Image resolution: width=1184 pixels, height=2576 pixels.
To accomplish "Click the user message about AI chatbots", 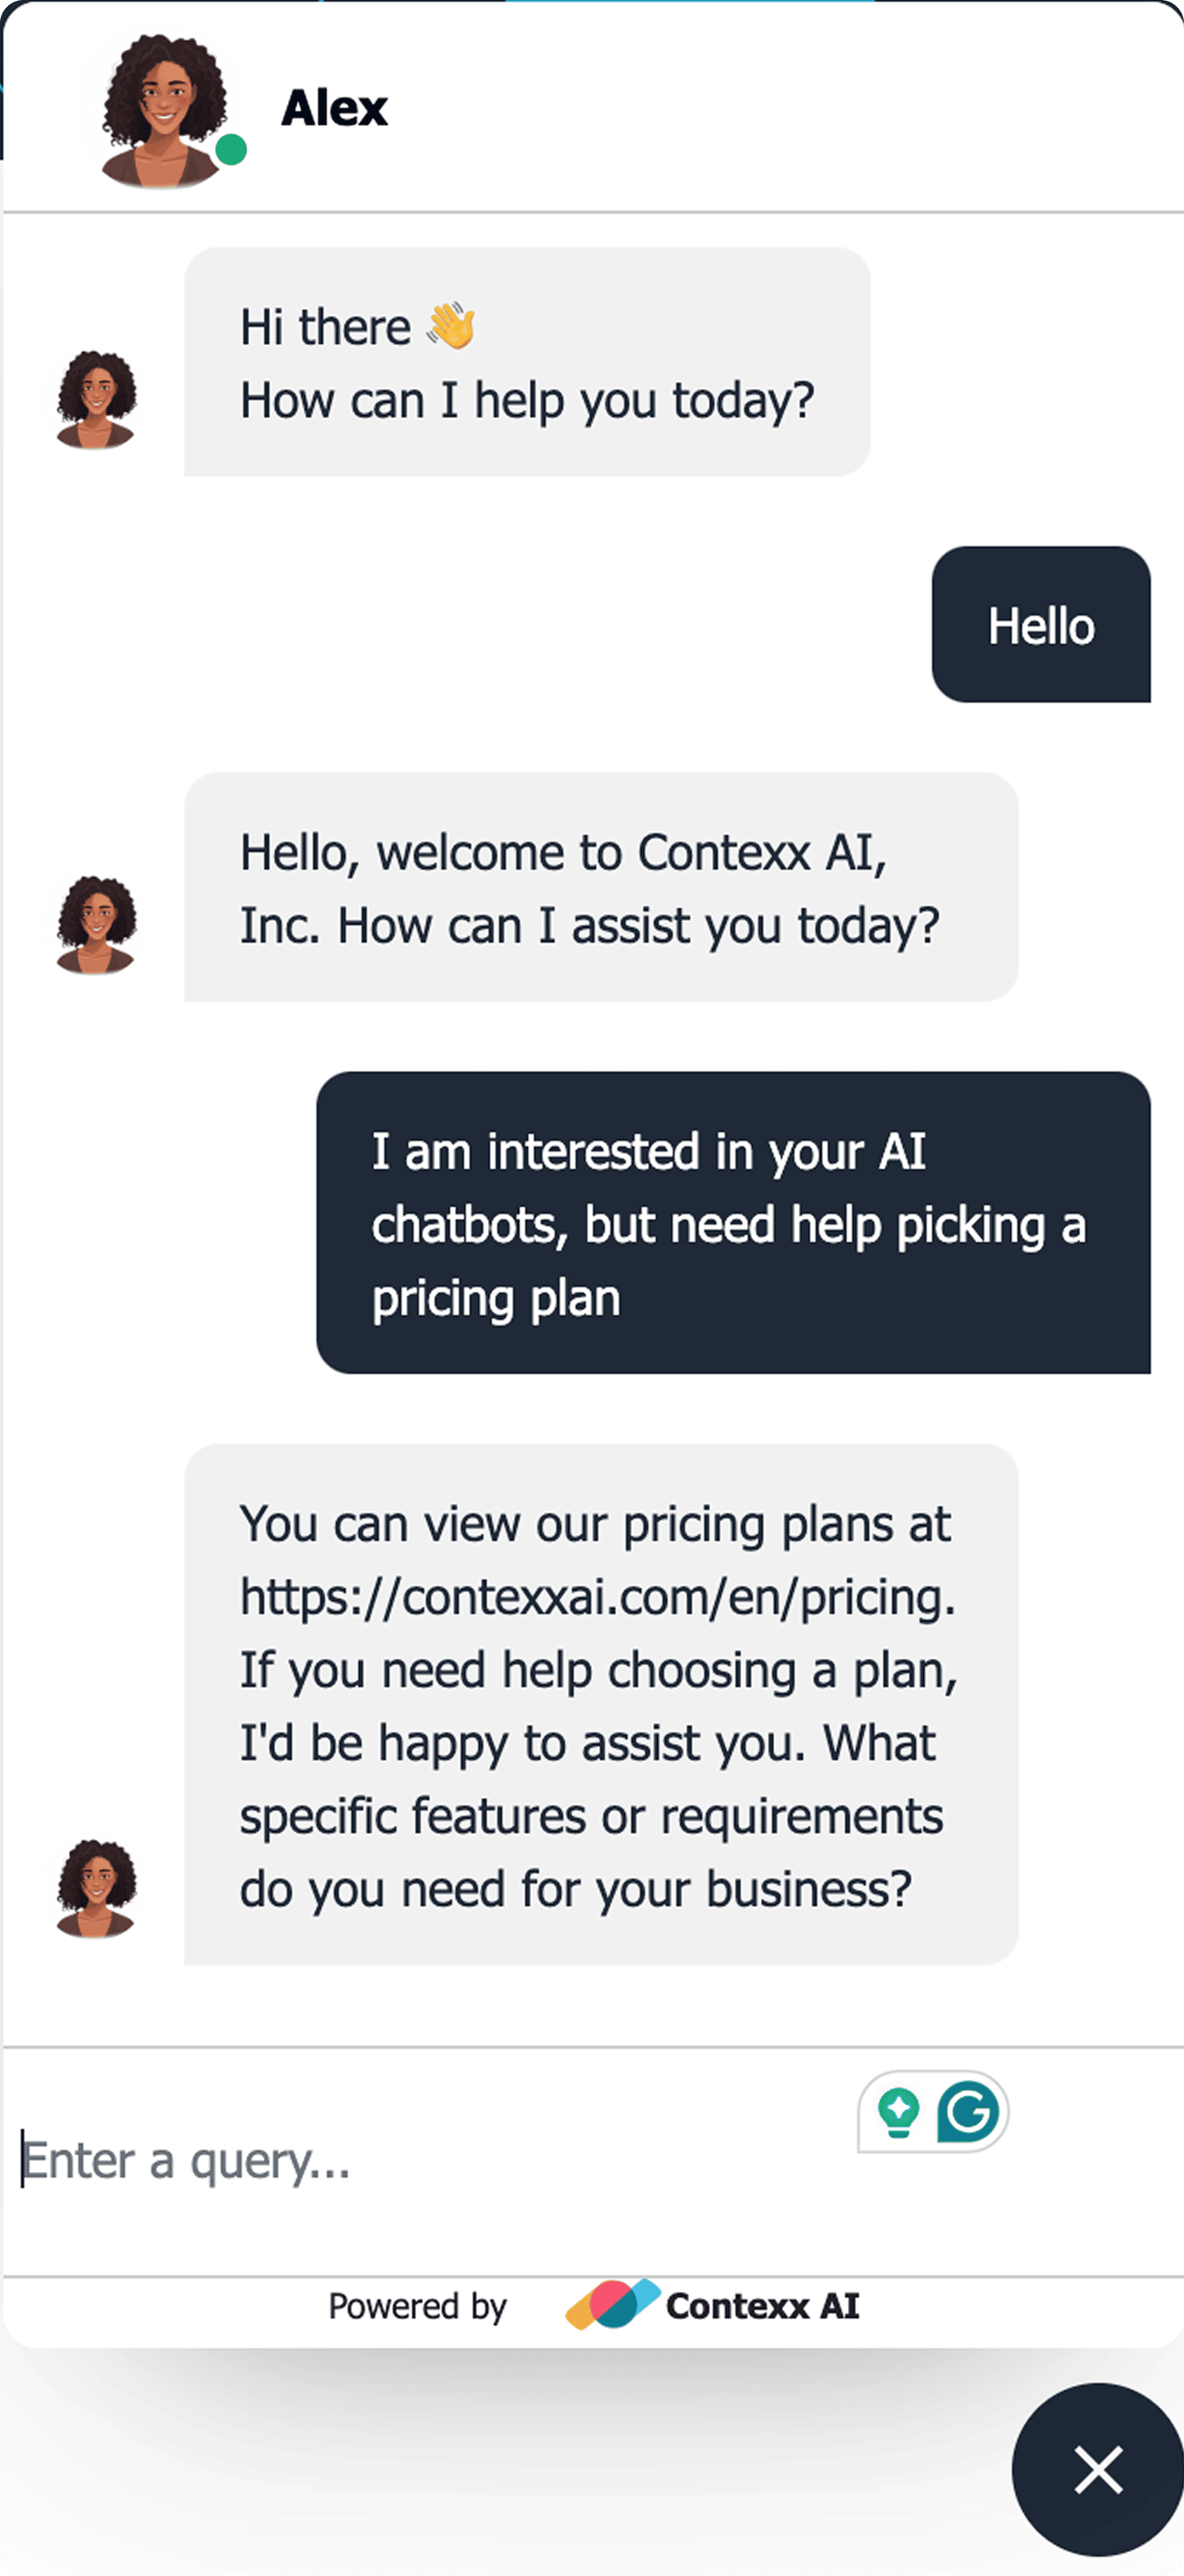I will (733, 1223).
